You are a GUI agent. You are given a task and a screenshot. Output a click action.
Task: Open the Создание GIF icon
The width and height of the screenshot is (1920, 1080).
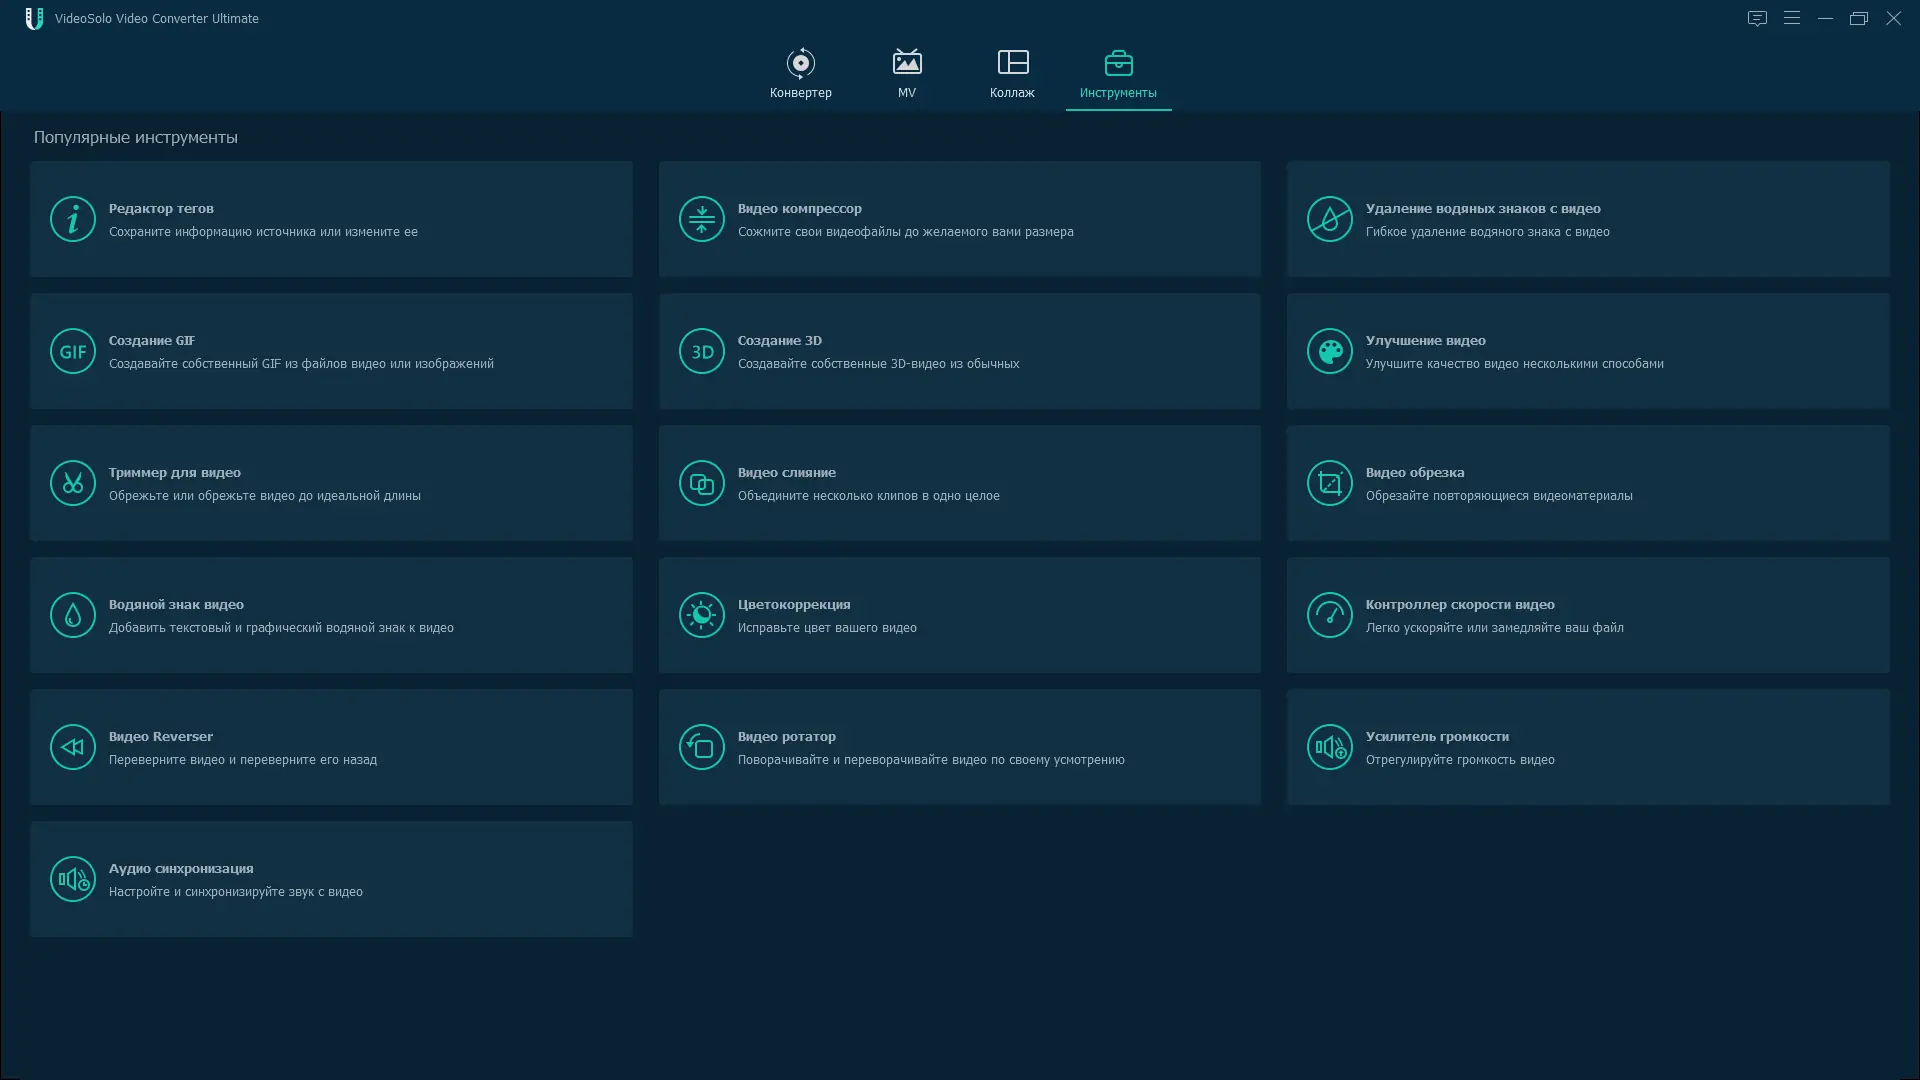point(73,351)
